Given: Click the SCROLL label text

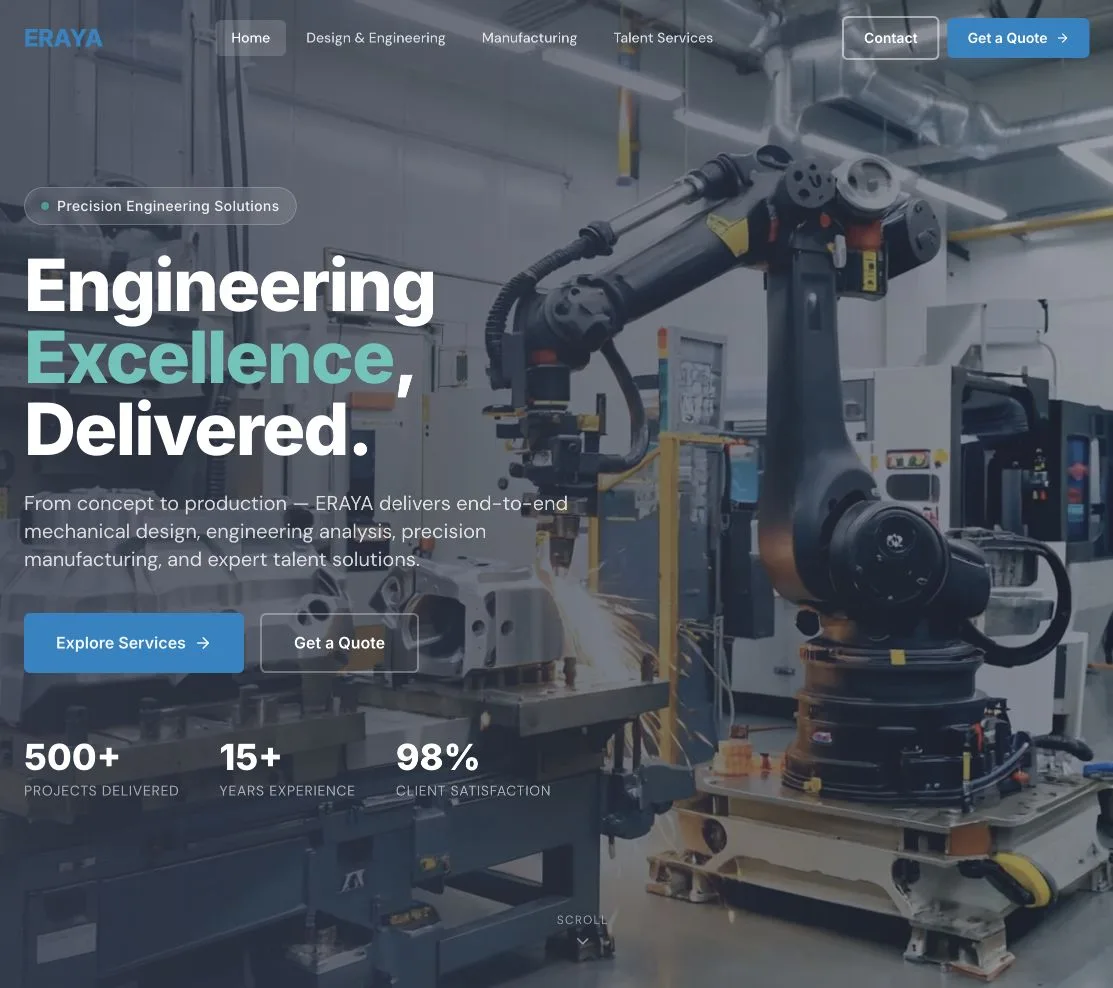Looking at the screenshot, I should (582, 920).
